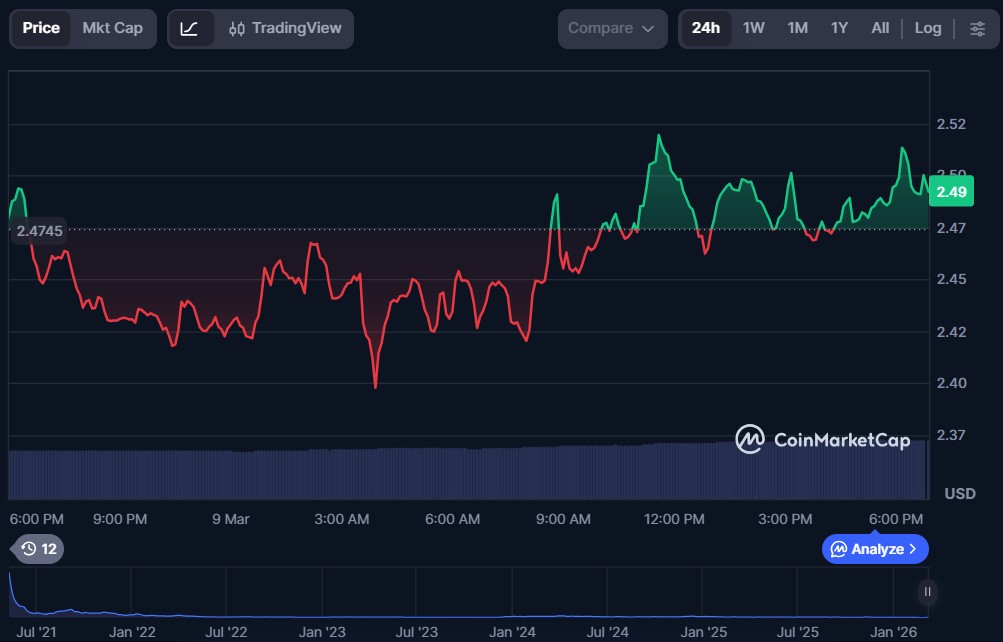Image resolution: width=1003 pixels, height=642 pixels.
Task: Select the 24h time range
Action: pyautogui.click(x=705, y=28)
